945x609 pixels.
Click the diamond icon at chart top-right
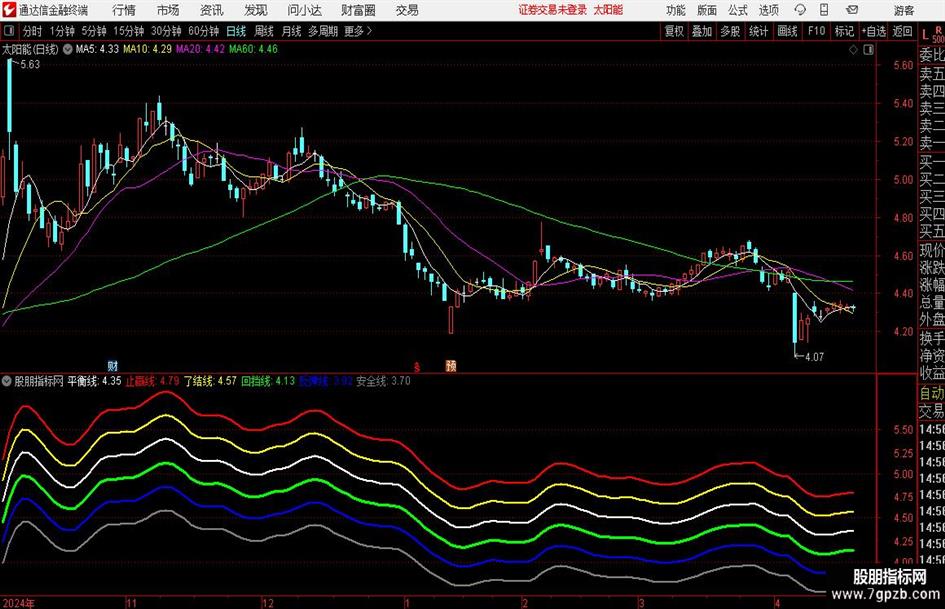pyautogui.click(x=853, y=50)
